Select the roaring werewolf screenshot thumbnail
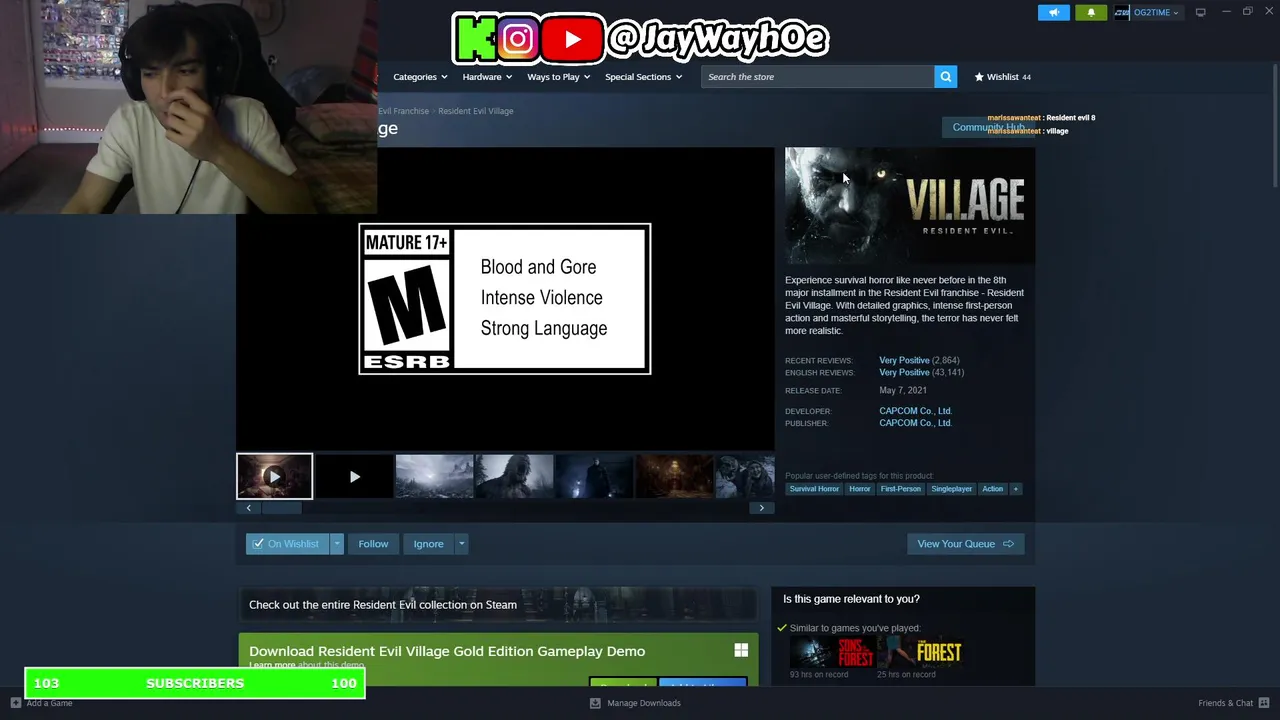This screenshot has height=720, width=1280. click(x=514, y=477)
